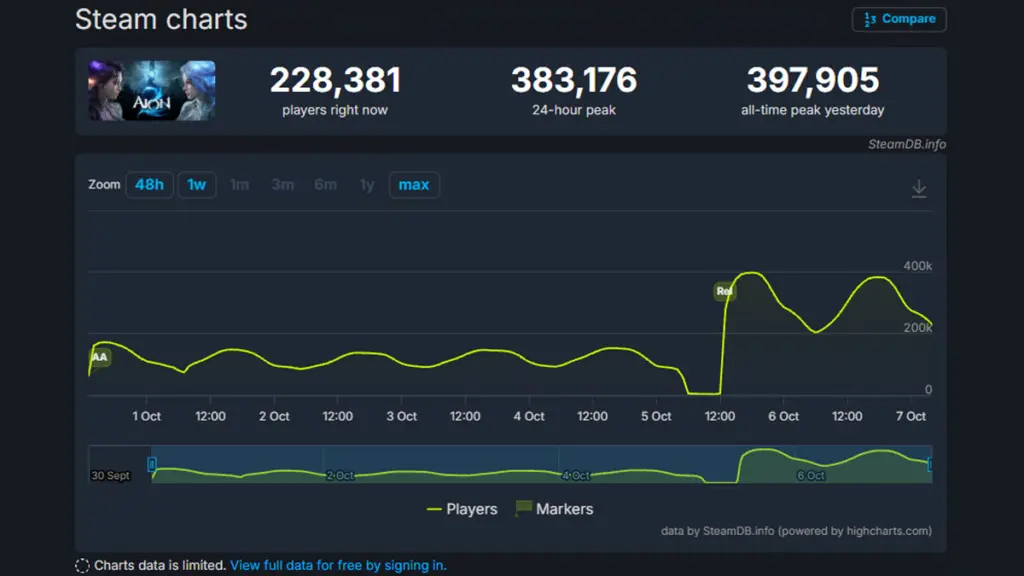Open the Compare button
This screenshot has height=576, width=1024.
(x=899, y=20)
